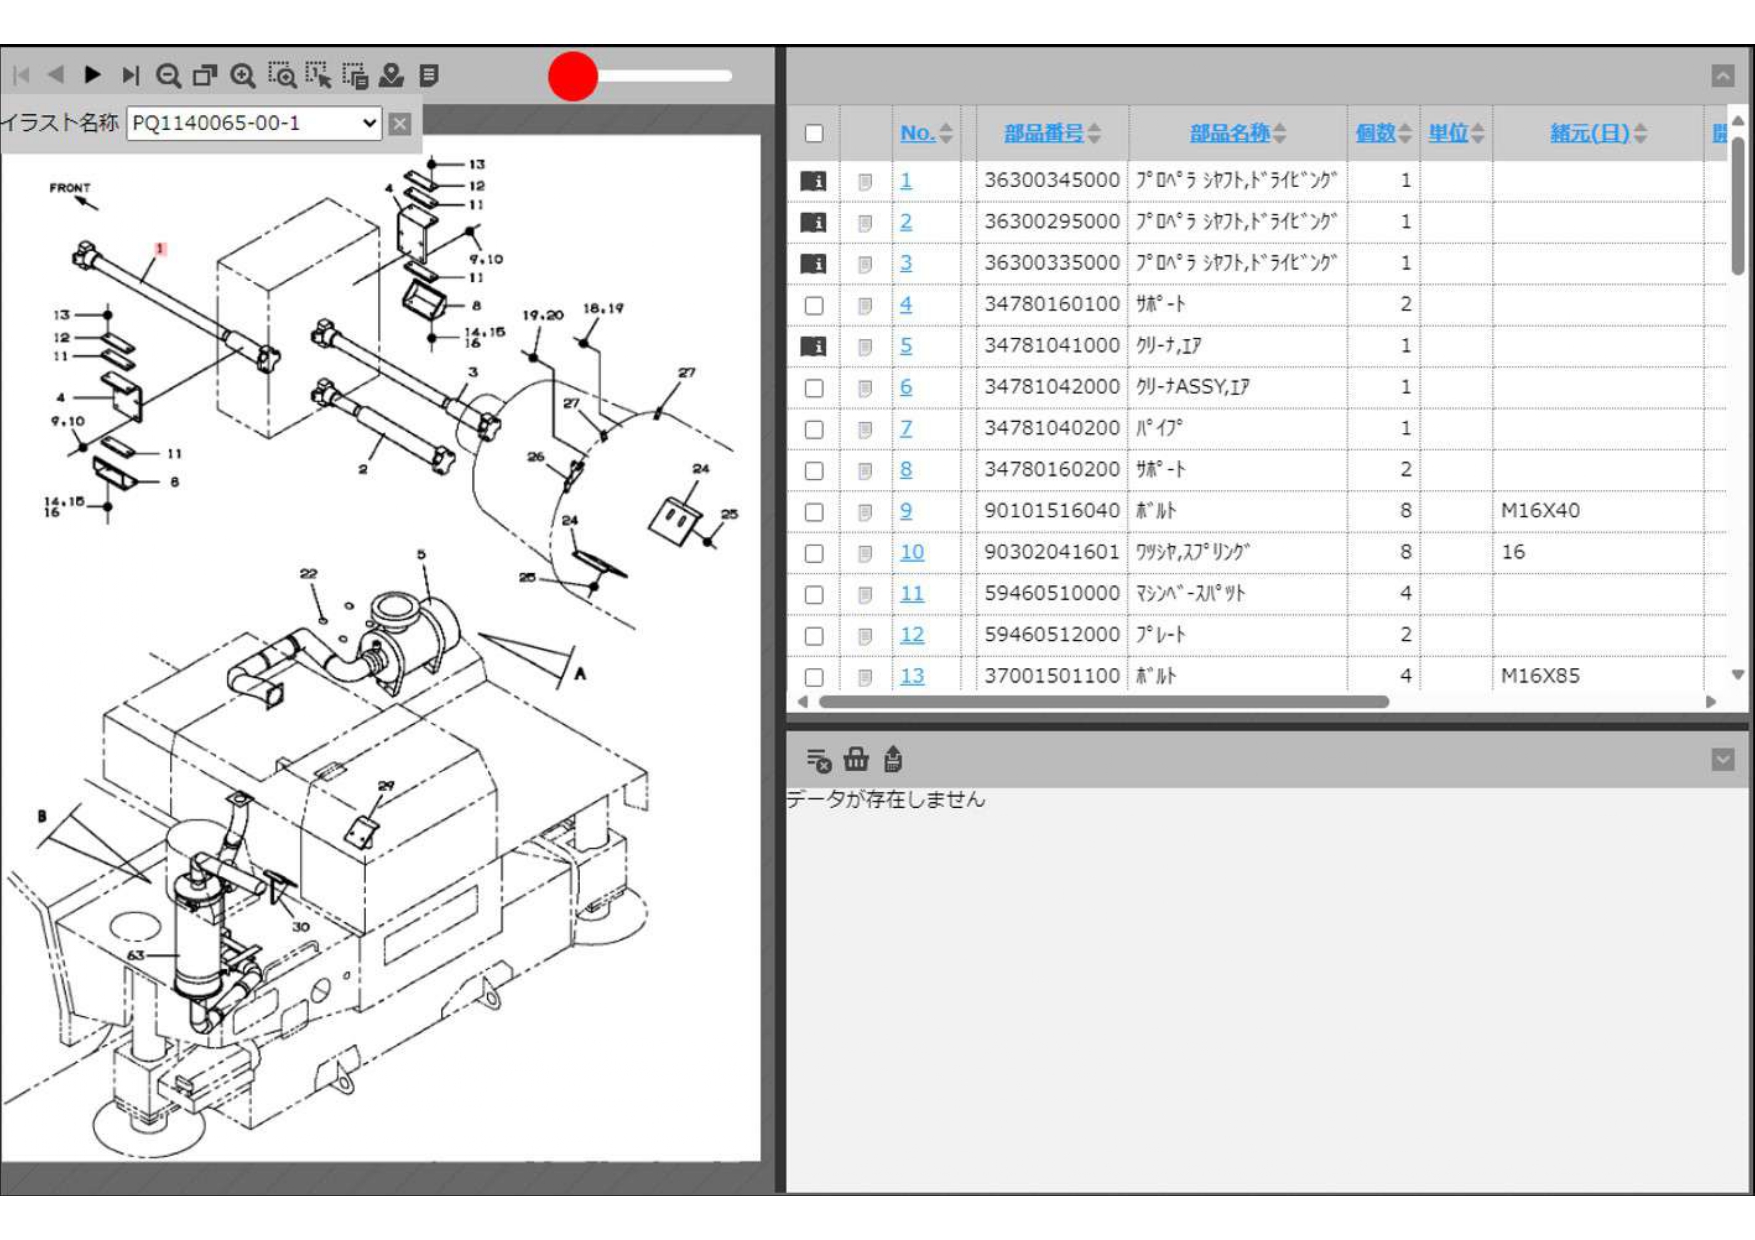Check the box for part number 4
Screen dimensions: 1755x1240
pos(814,305)
